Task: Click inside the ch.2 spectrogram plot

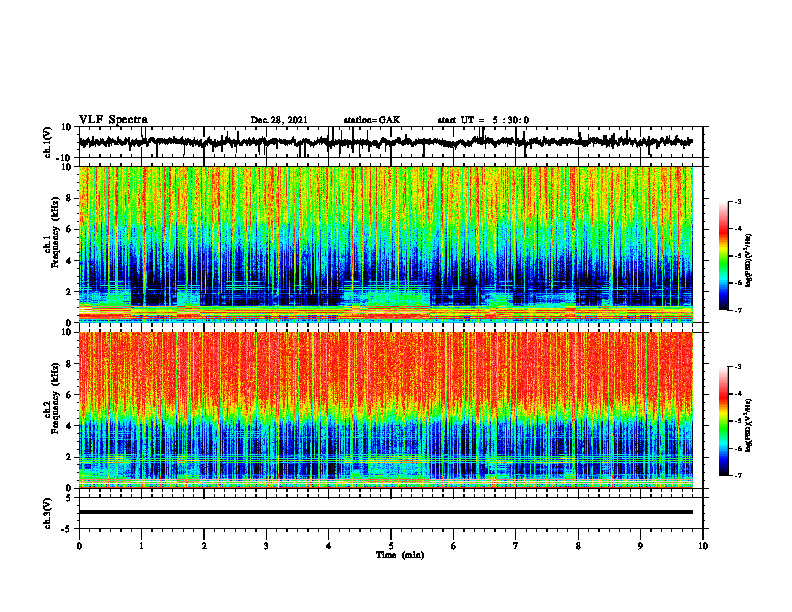Action: [x=385, y=410]
